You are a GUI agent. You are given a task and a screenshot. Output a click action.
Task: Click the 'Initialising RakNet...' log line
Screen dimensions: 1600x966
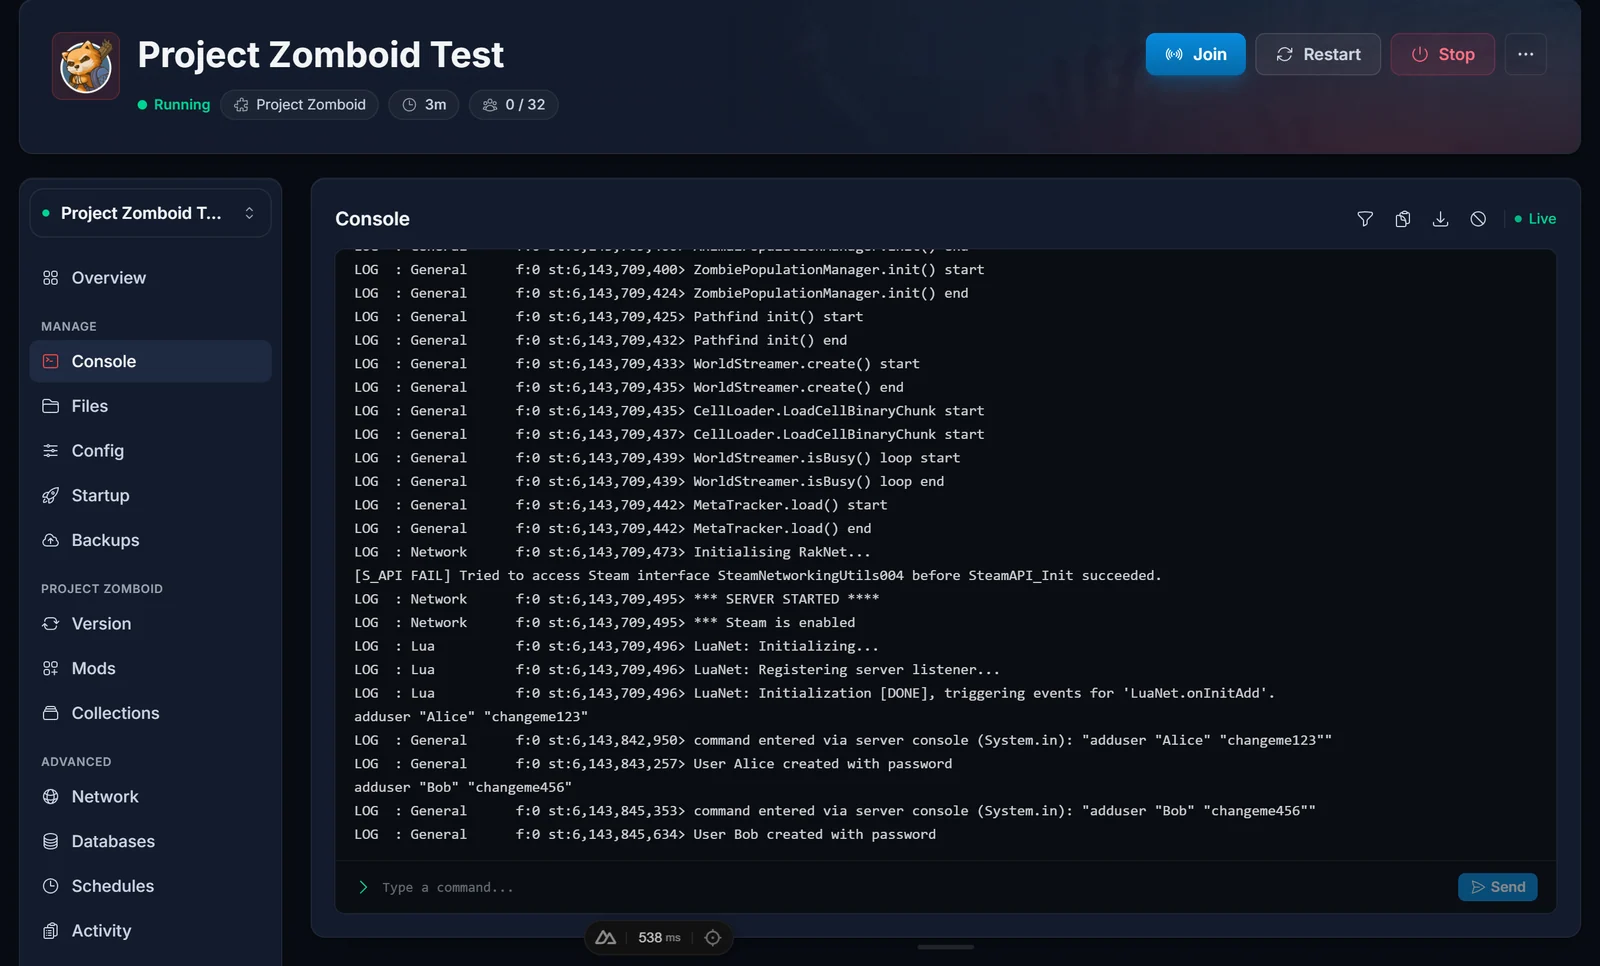pyautogui.click(x=612, y=552)
